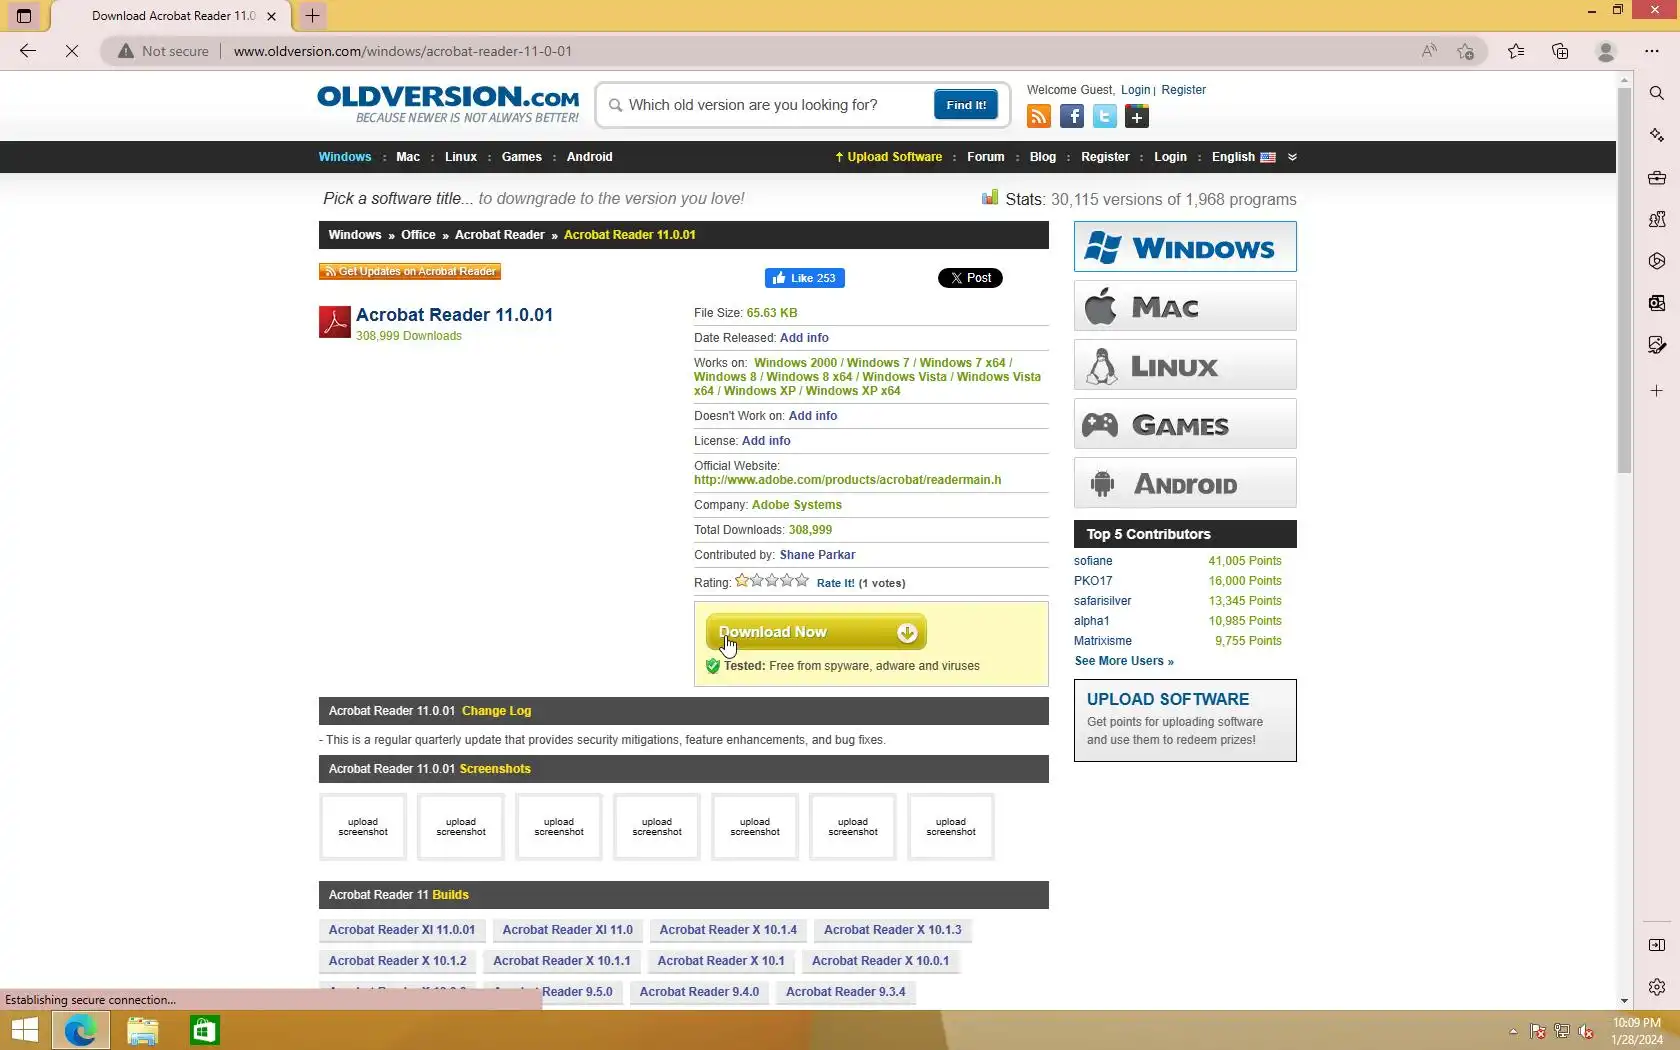
Task: Click the page vertical scrollbar thumb
Action: (x=1624, y=280)
